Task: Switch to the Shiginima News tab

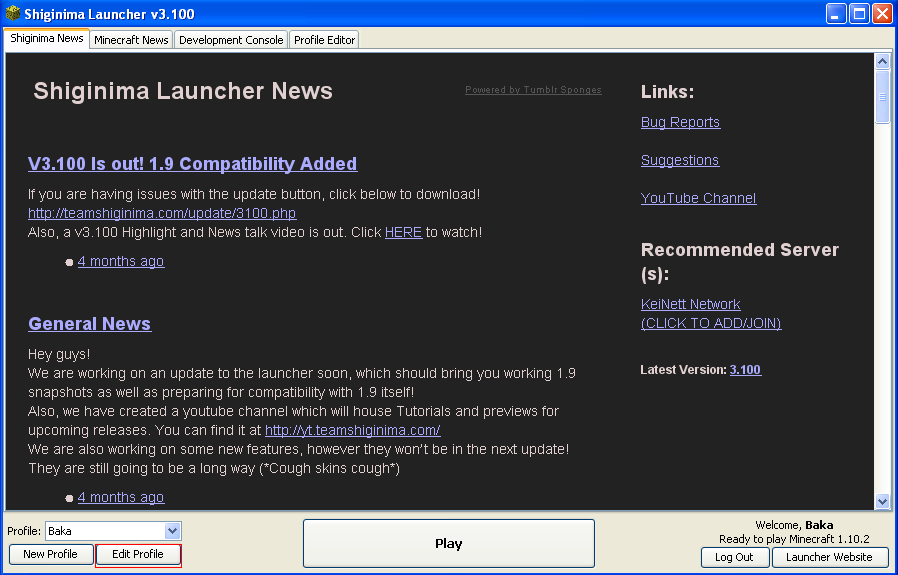Action: [46, 38]
